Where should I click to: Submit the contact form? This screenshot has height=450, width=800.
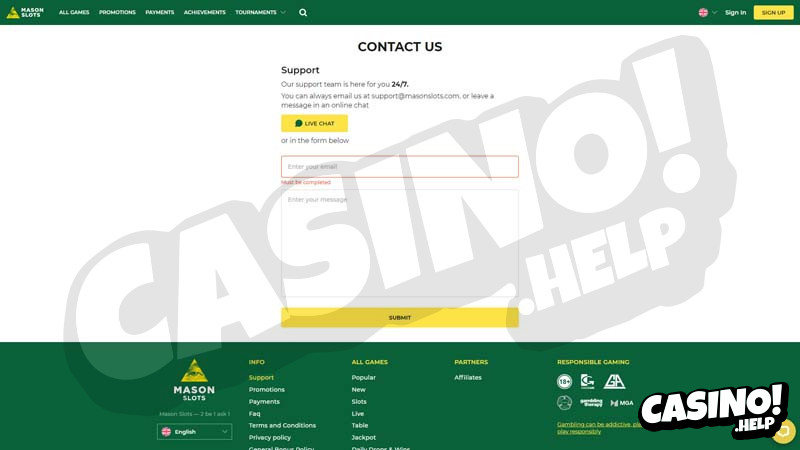400,317
